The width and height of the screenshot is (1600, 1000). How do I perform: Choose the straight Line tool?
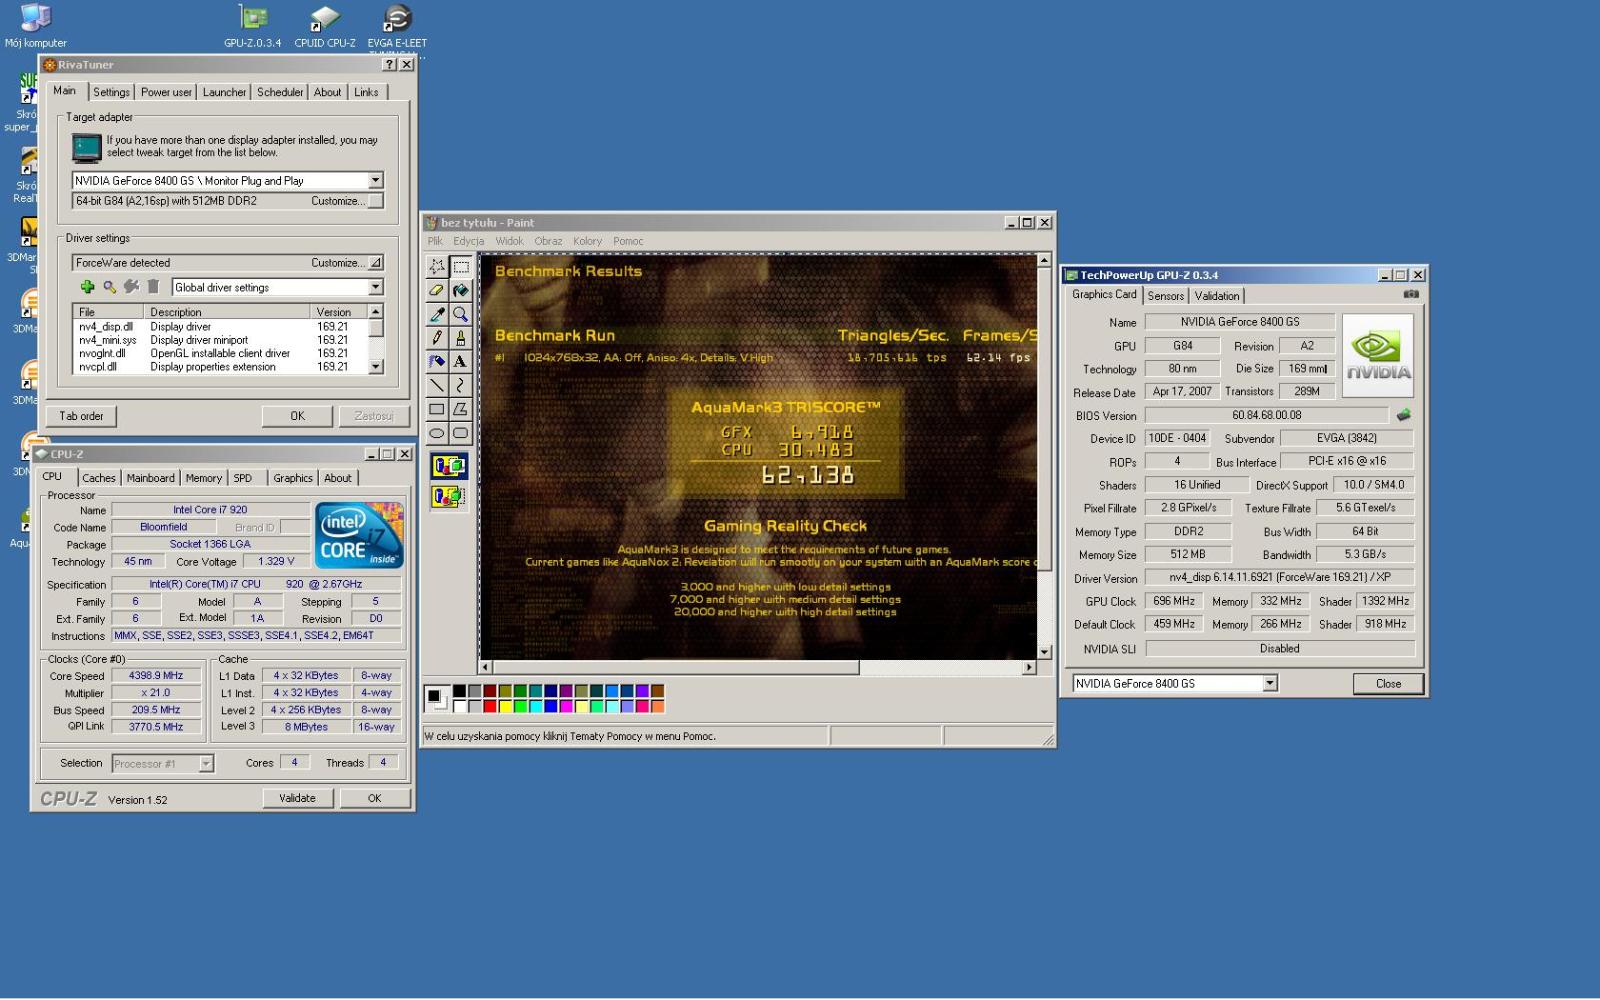[x=437, y=385]
